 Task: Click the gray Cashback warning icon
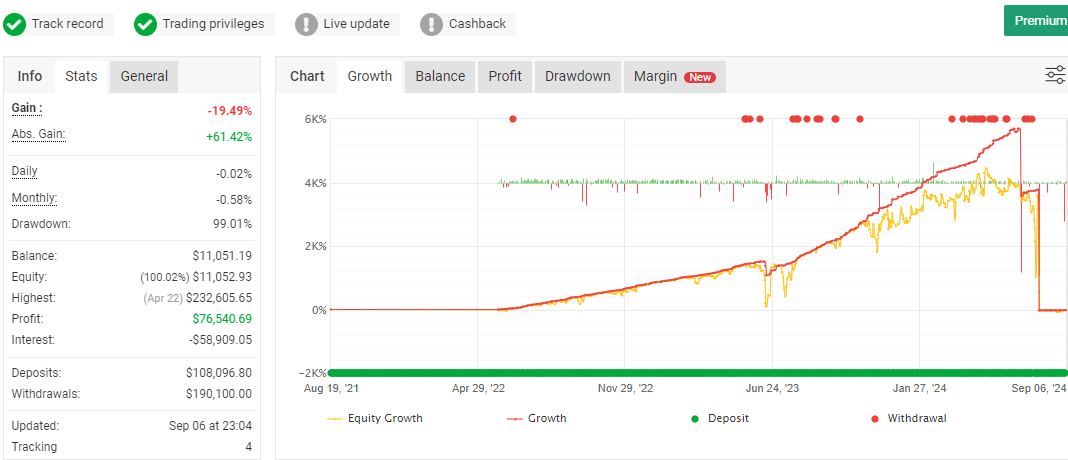432,25
